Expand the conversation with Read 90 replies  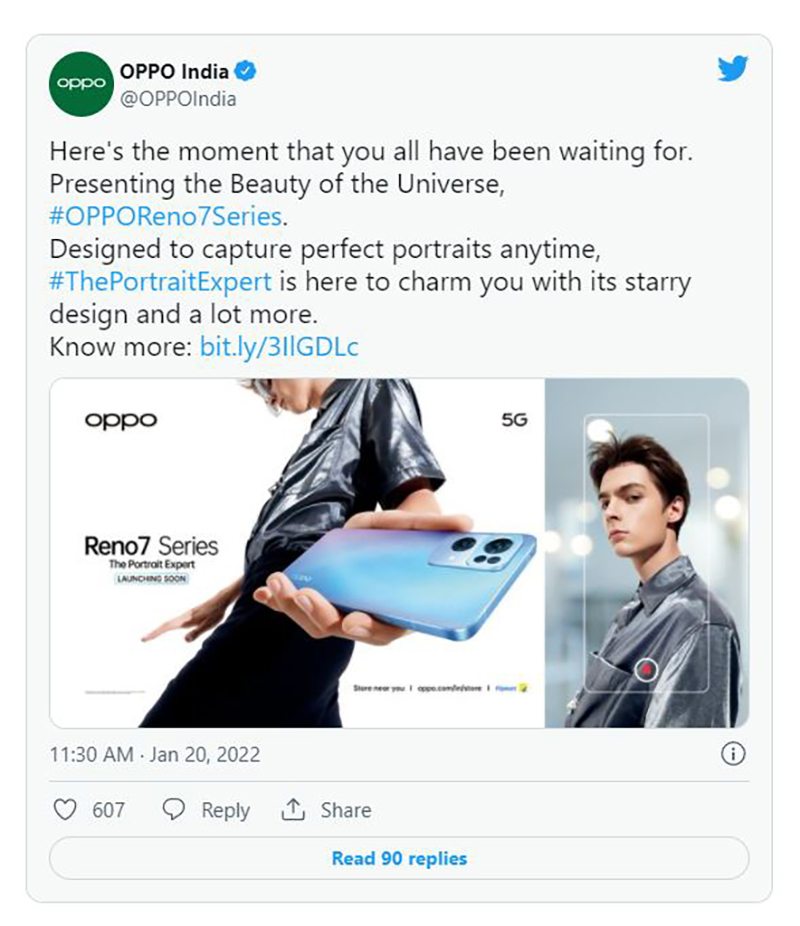point(399,857)
